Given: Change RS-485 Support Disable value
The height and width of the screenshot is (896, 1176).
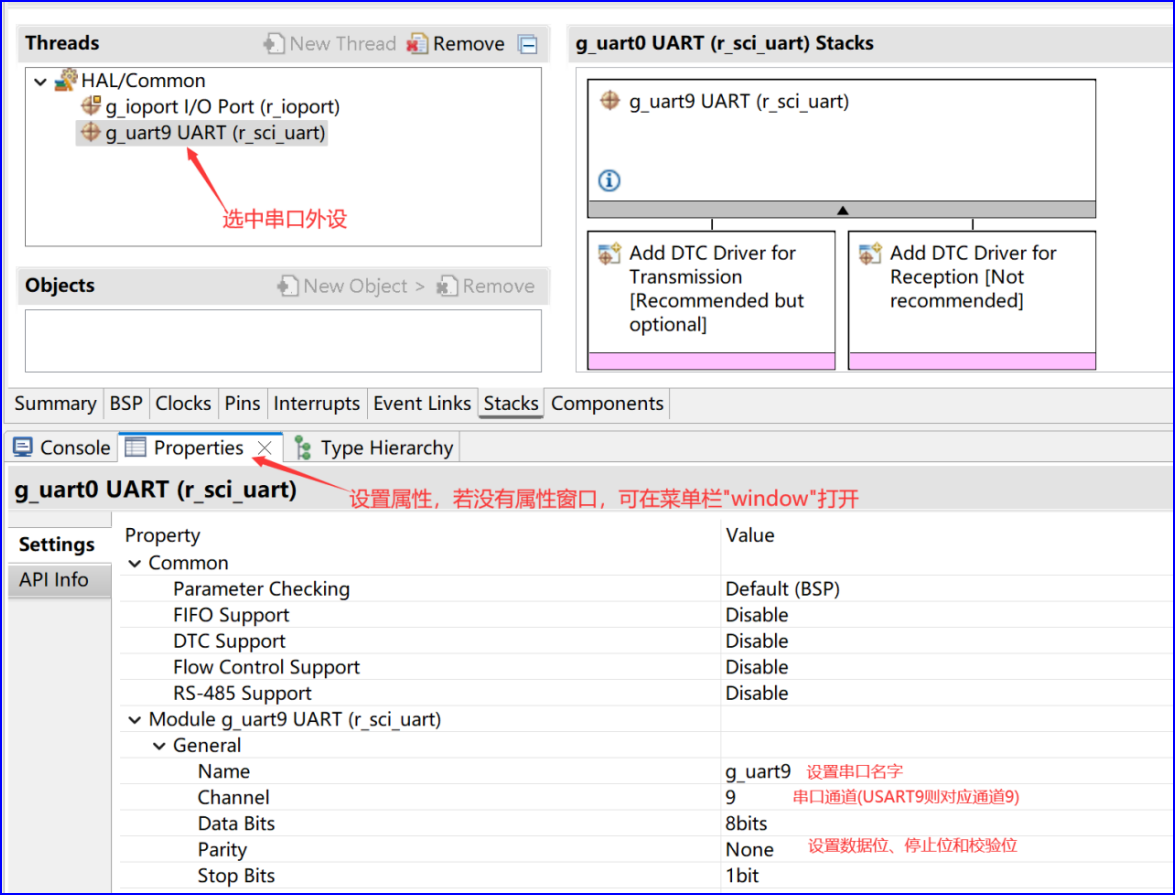Looking at the screenshot, I should pyautogui.click(x=946, y=694).
